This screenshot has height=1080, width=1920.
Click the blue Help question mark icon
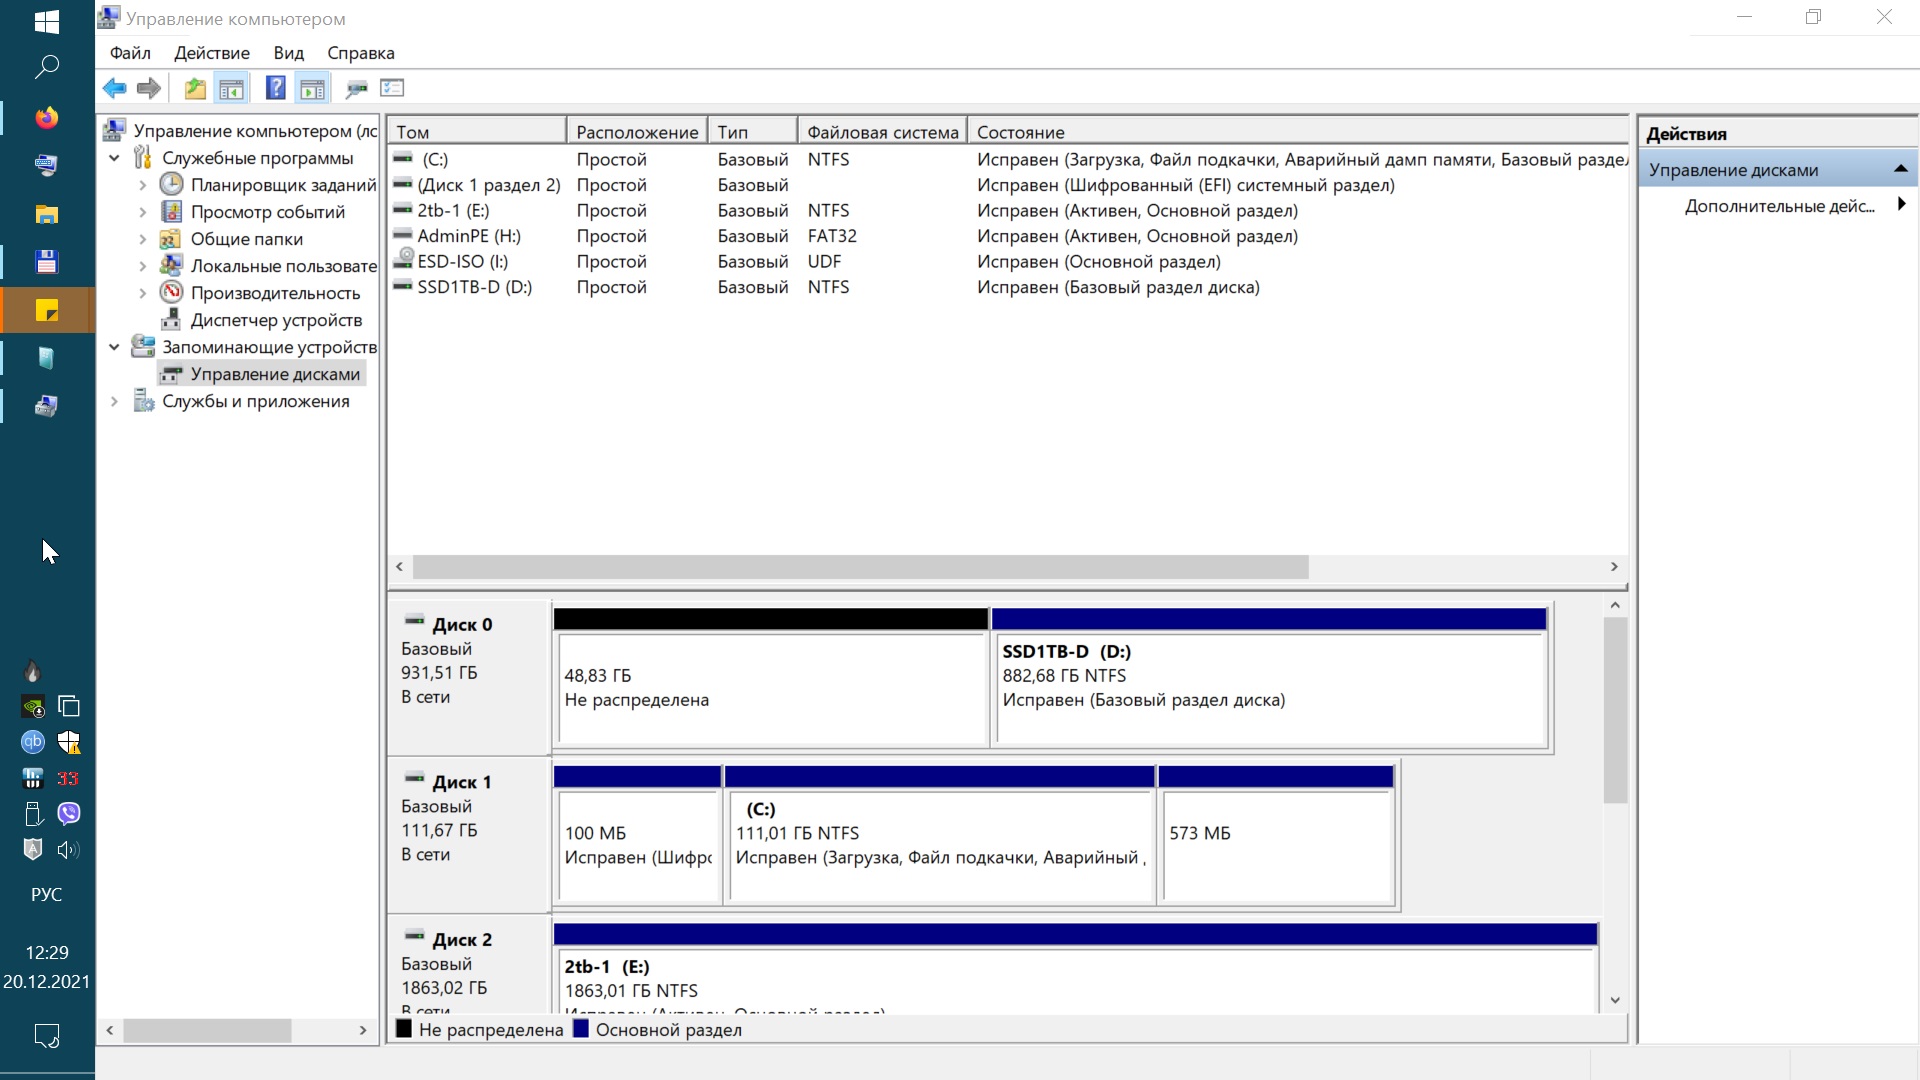(x=275, y=88)
